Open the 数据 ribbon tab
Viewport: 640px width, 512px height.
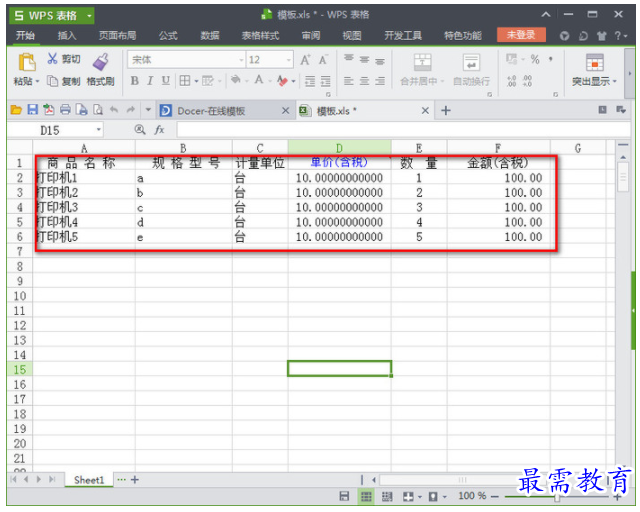point(210,36)
